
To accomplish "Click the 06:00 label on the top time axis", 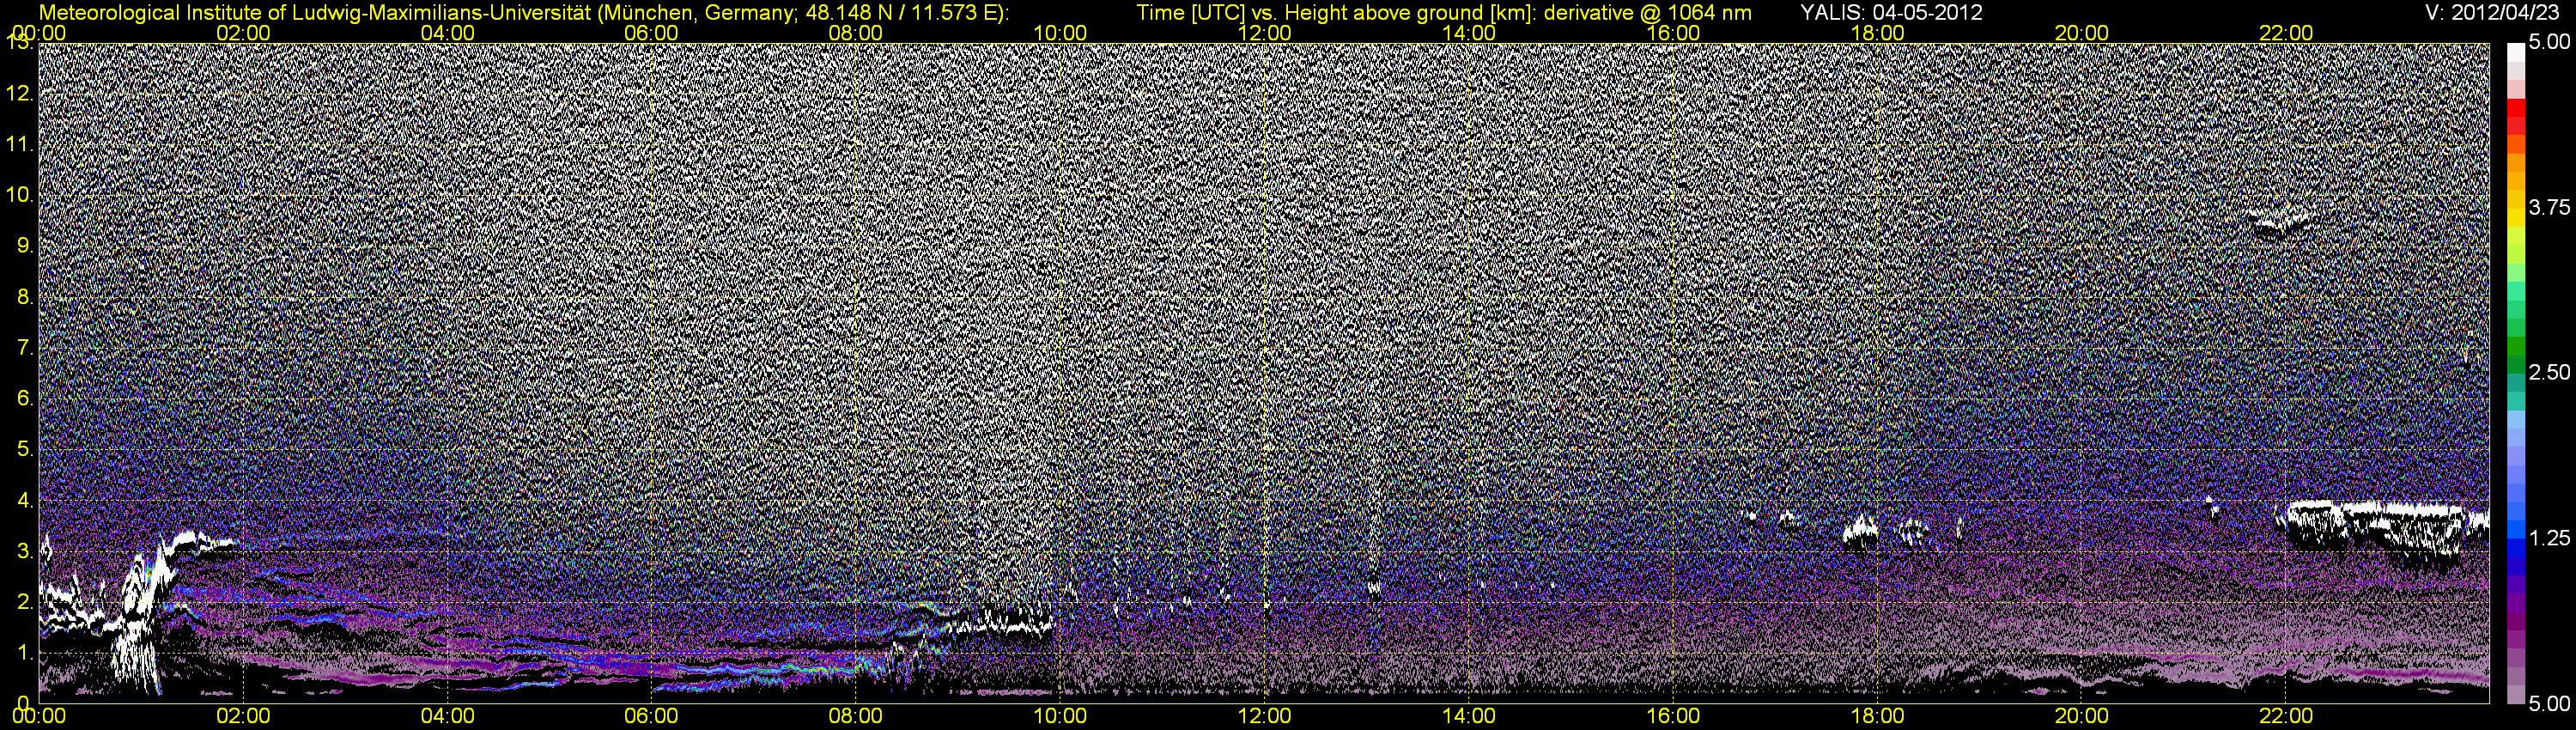I will tap(651, 33).
